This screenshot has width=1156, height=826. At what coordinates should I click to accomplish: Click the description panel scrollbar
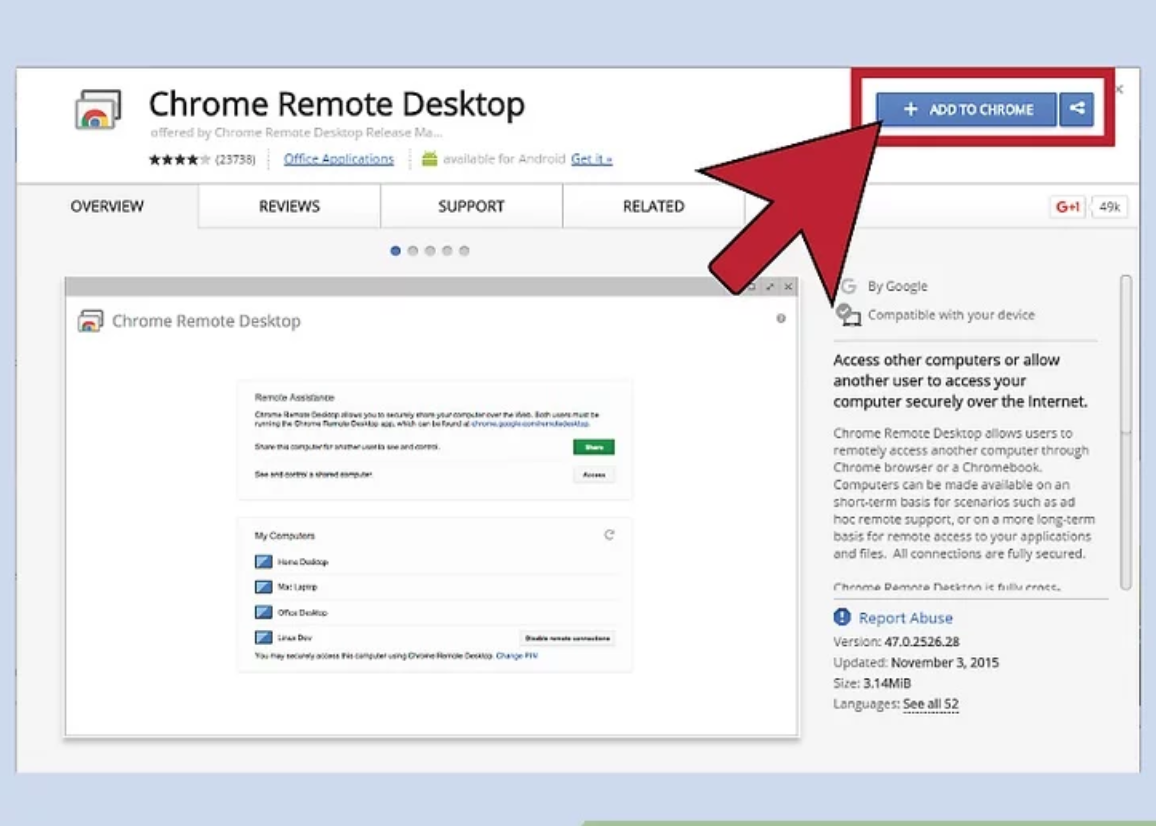coord(1125,431)
